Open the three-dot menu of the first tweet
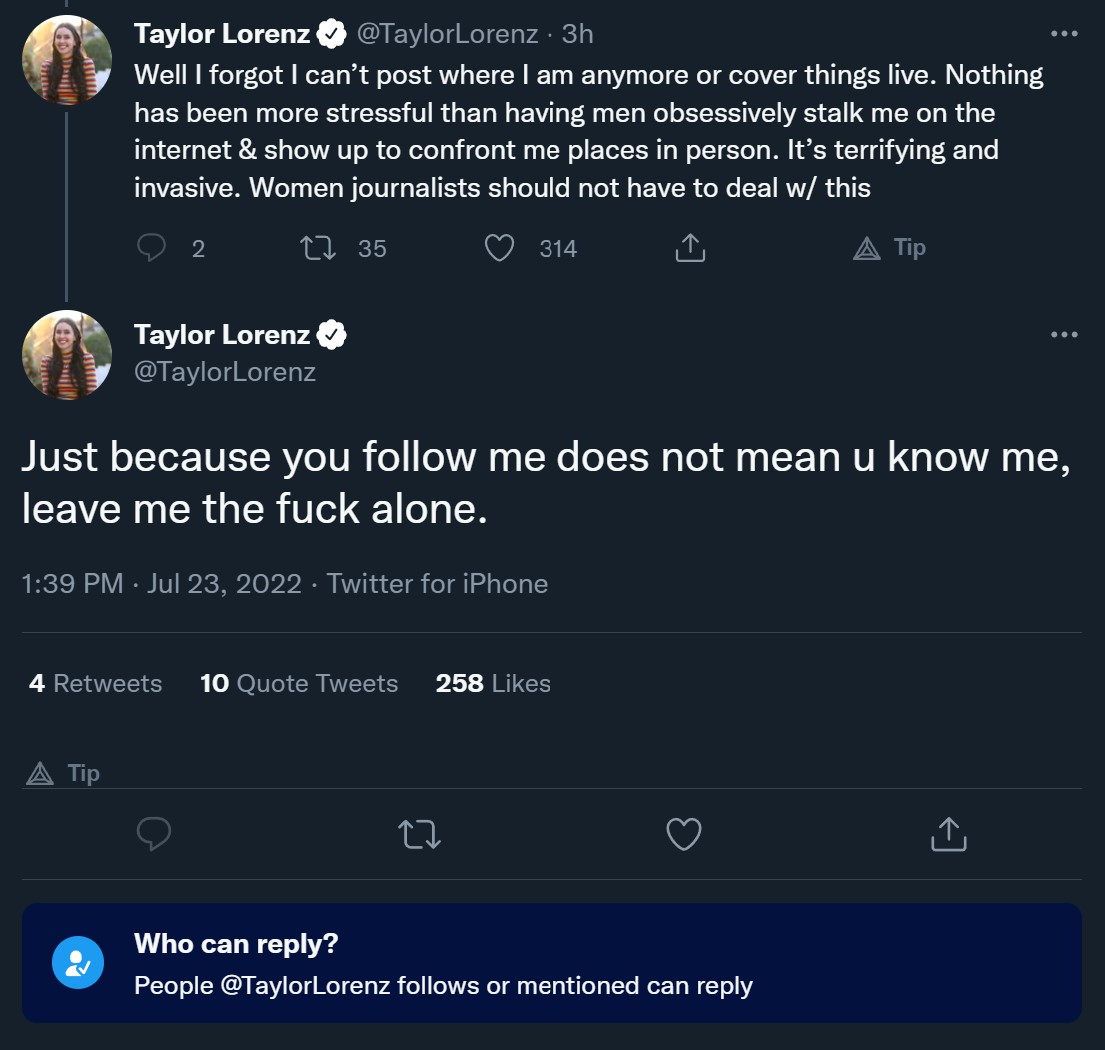 pyautogui.click(x=1064, y=33)
